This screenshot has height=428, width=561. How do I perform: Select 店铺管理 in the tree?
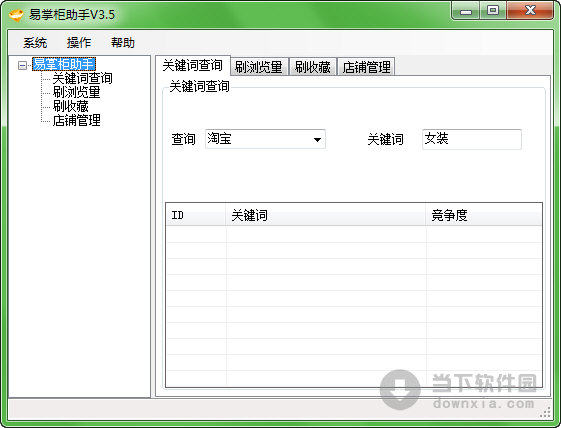(x=76, y=120)
